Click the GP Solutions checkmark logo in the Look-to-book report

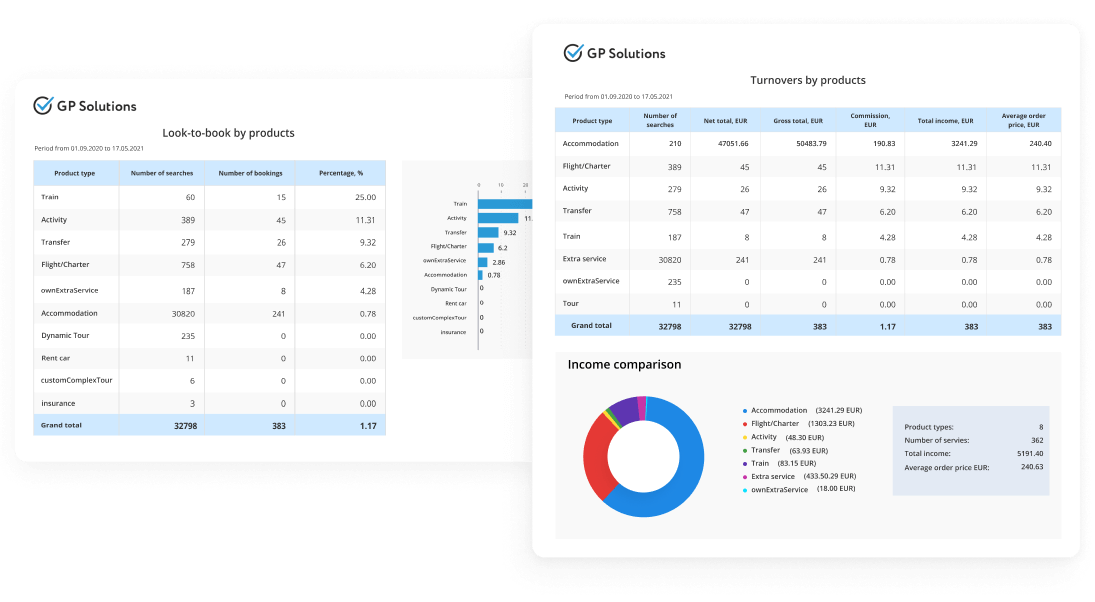coord(43,105)
